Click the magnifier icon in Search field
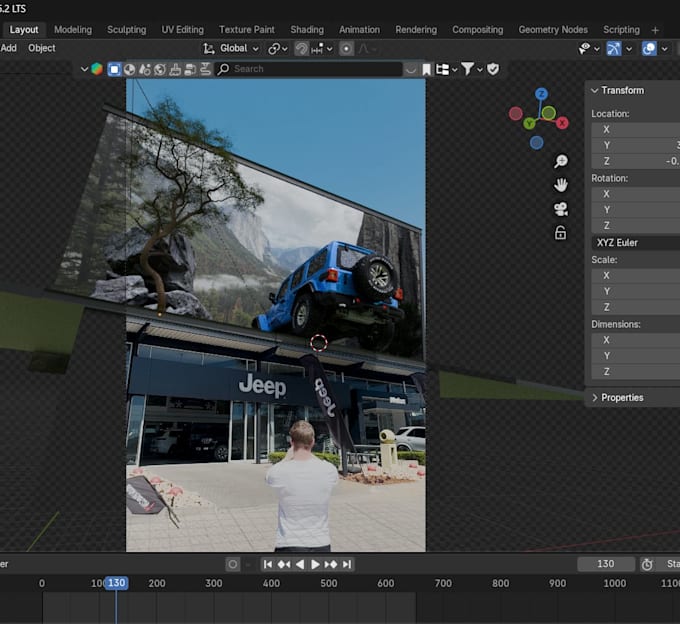The height and width of the screenshot is (624, 680). click(223, 69)
